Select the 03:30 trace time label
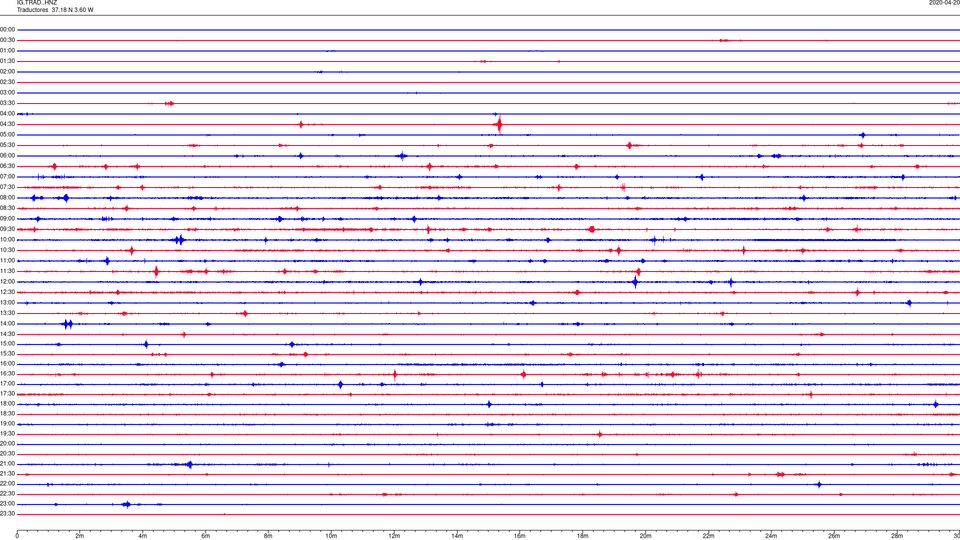Image resolution: width=960 pixels, height=540 pixels. pyautogui.click(x=8, y=103)
